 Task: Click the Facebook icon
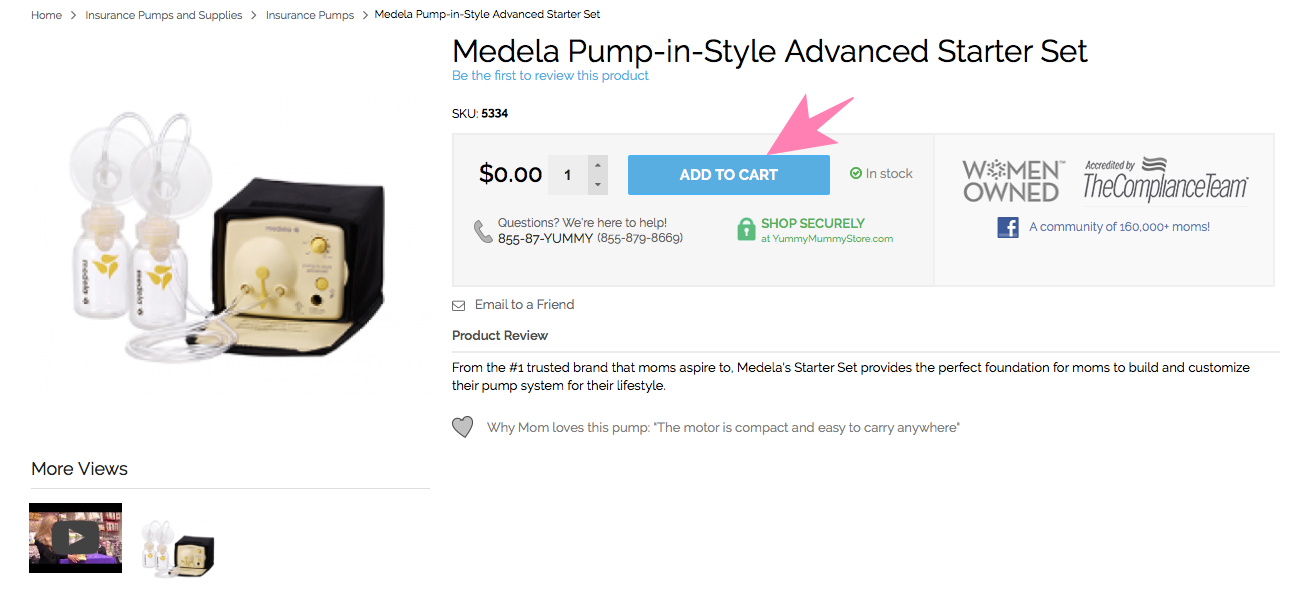(1008, 227)
